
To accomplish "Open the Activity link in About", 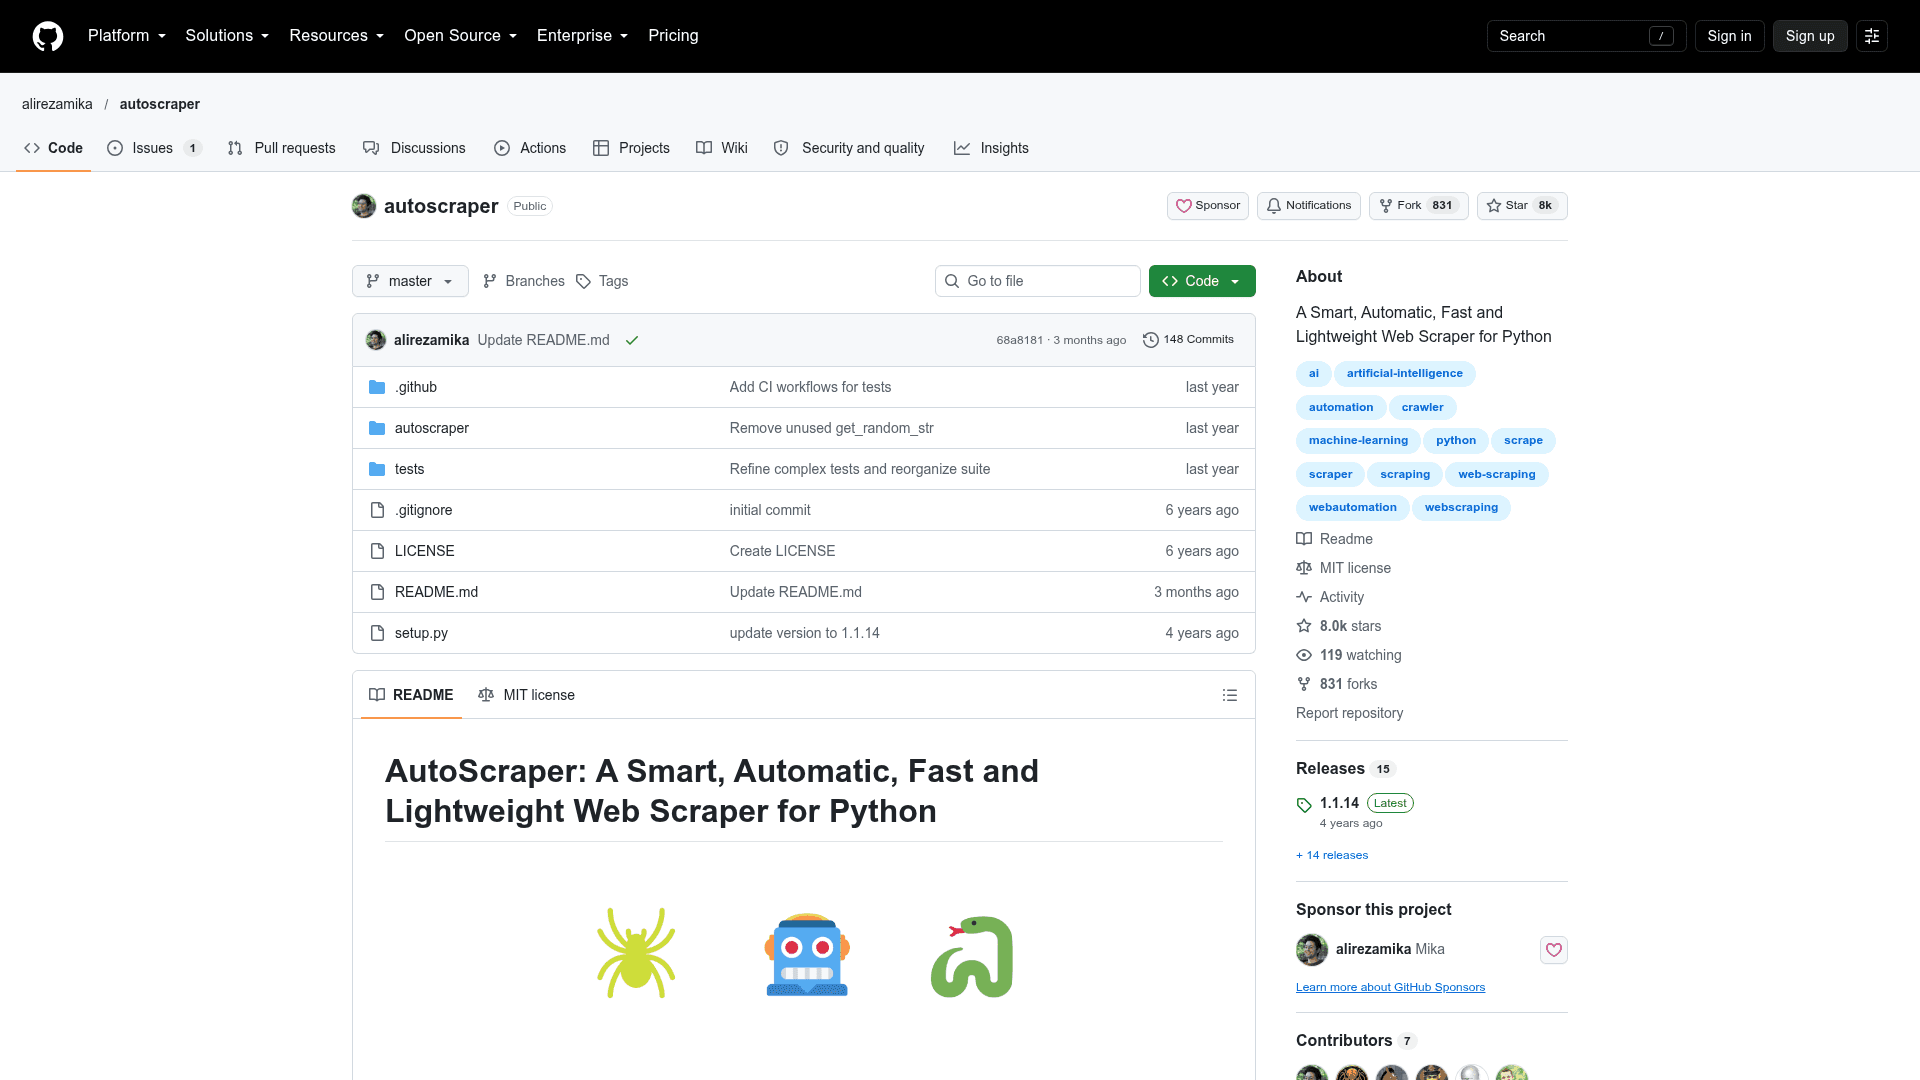I will tap(1330, 597).
